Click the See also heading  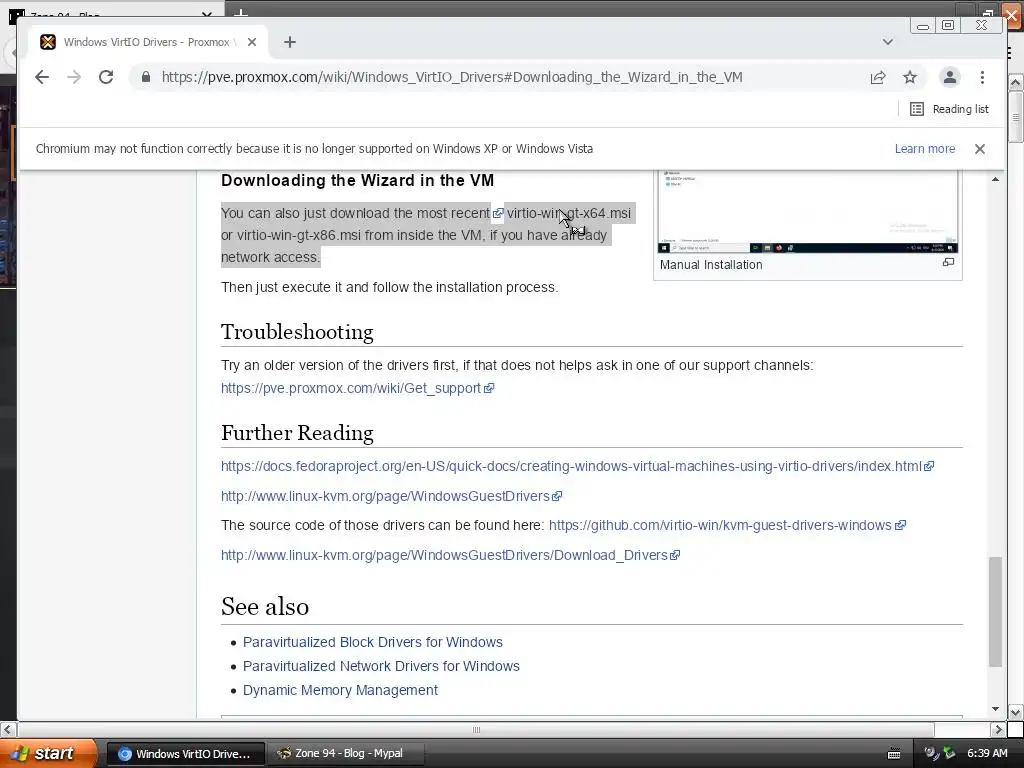pos(265,607)
